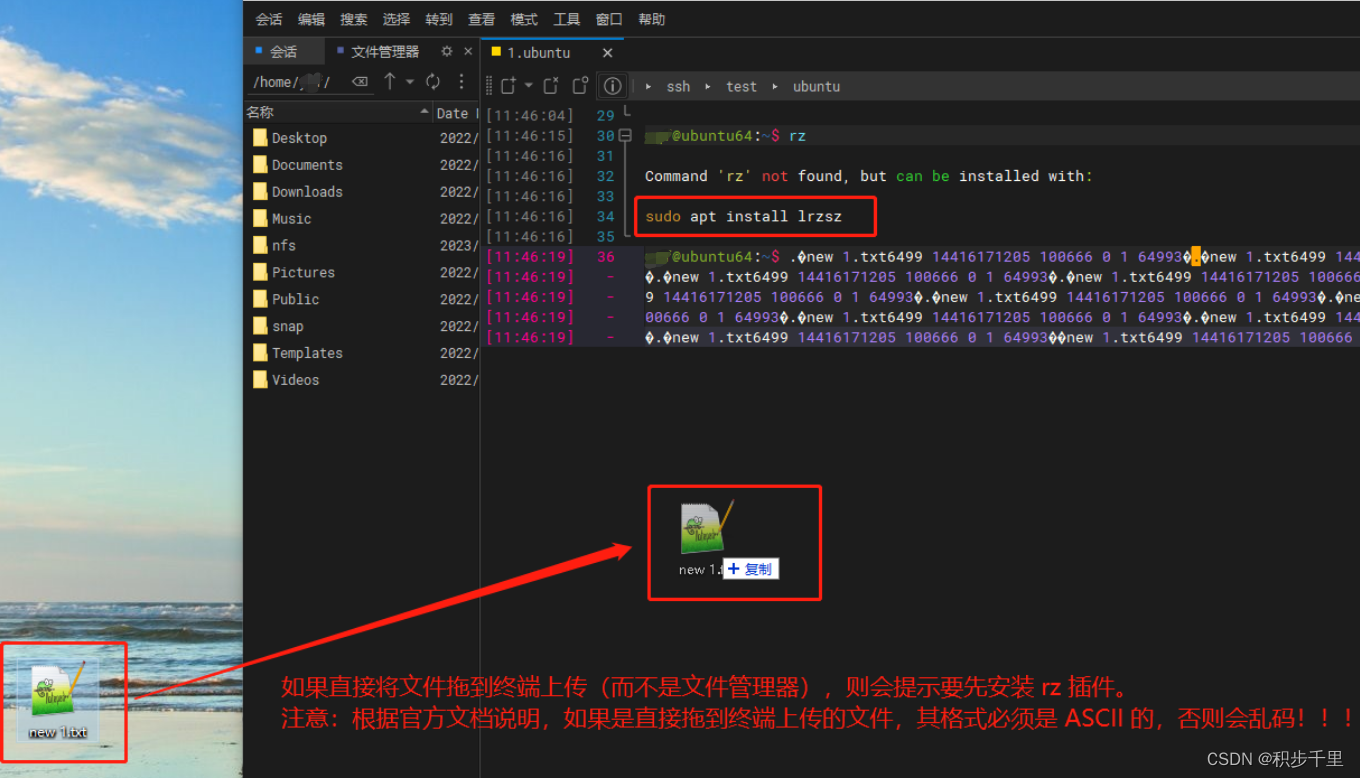The image size is (1360, 778).
Task: Toggle the 名称 column sort arrow
Action: coord(425,113)
